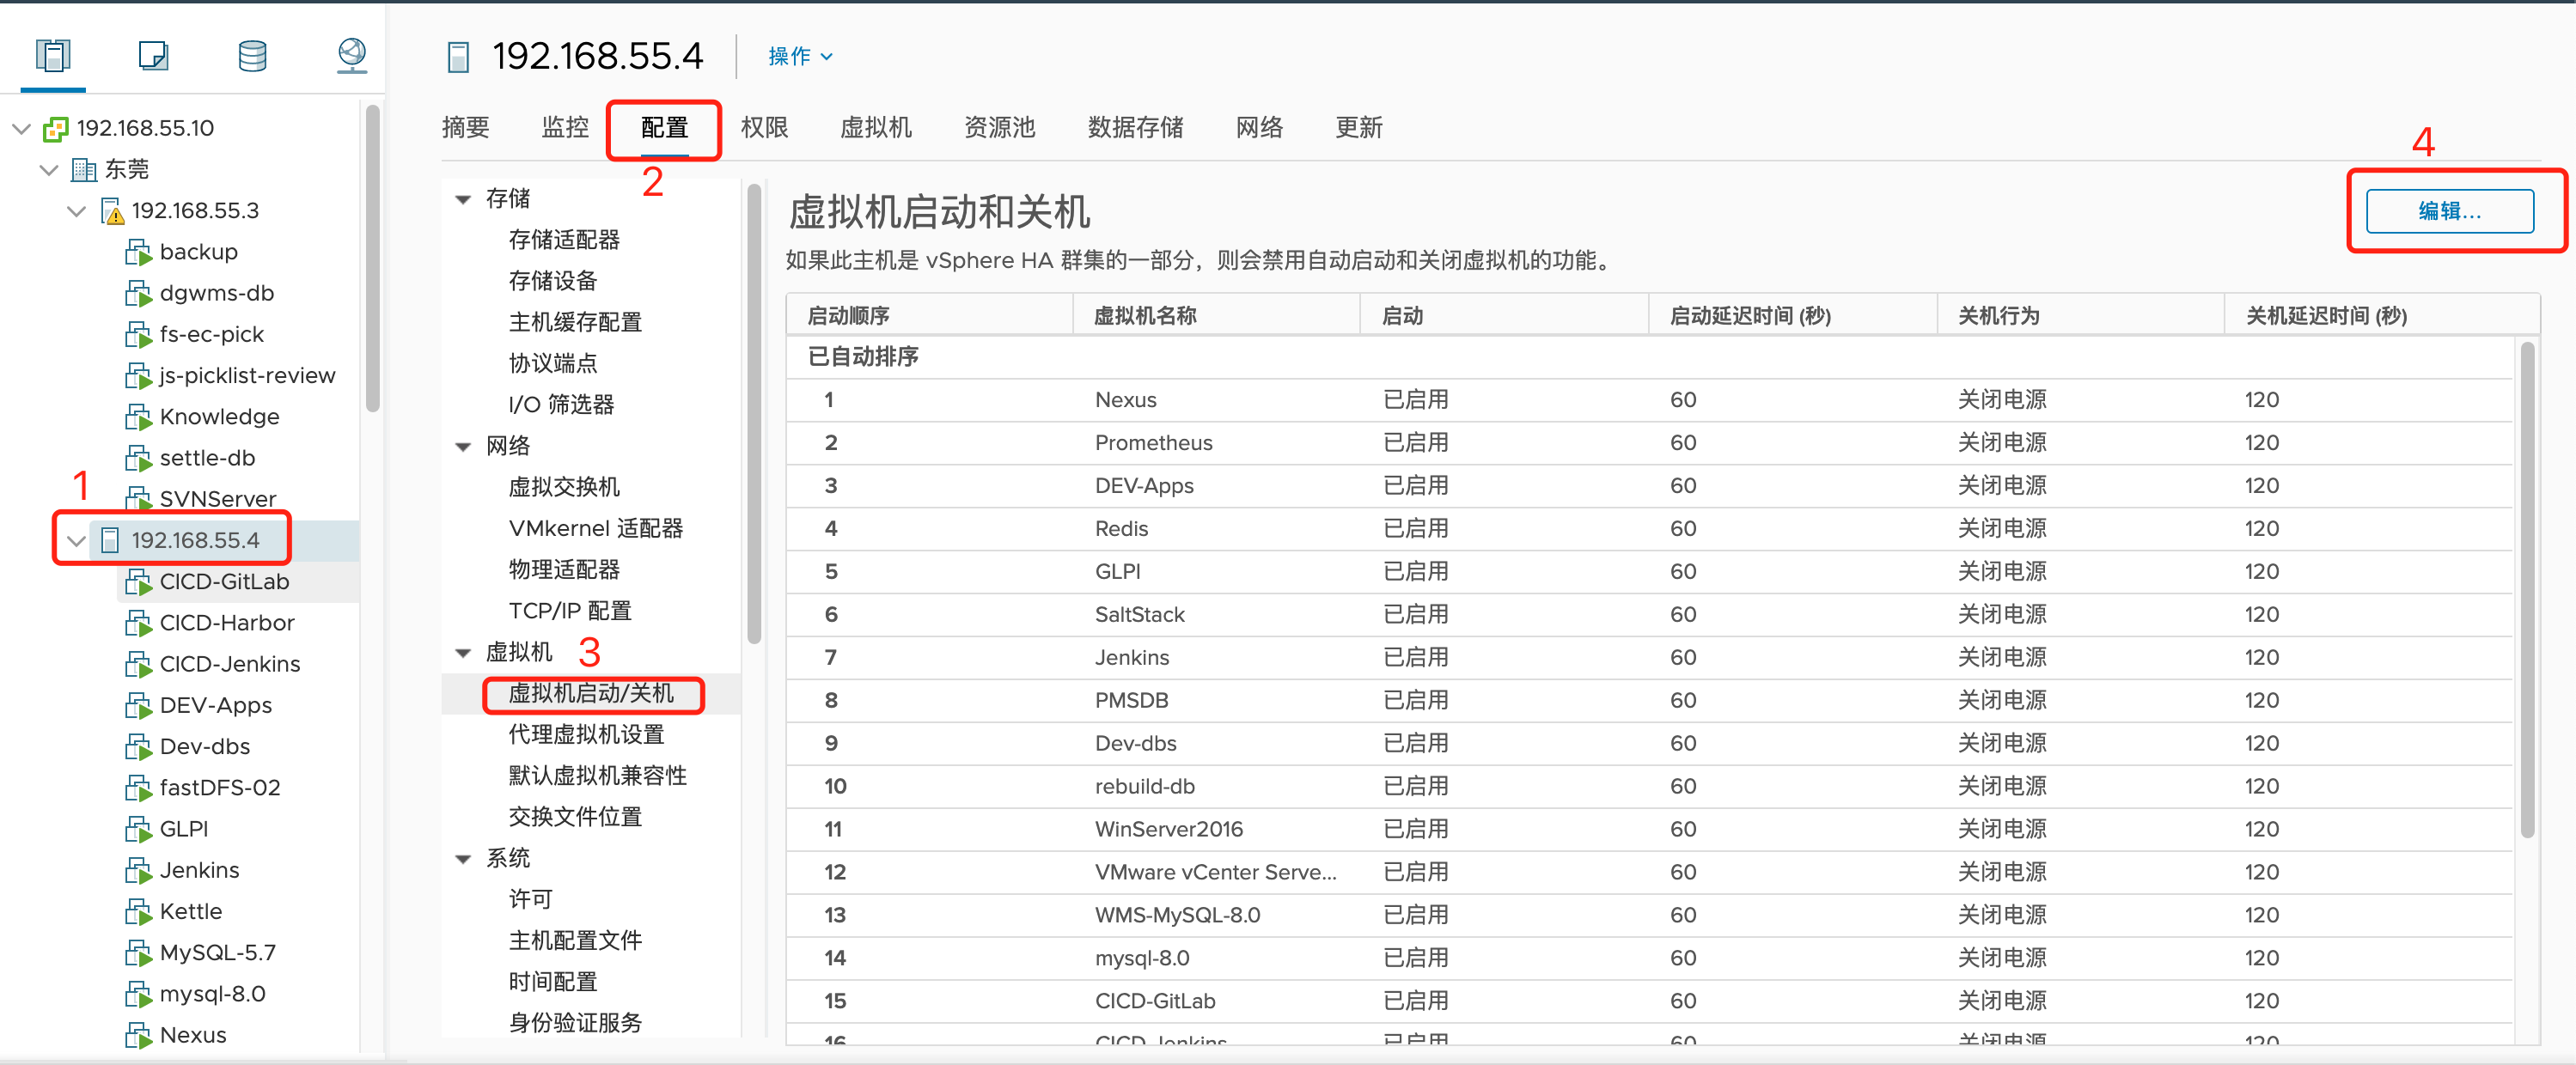The width and height of the screenshot is (2576, 1065).
Task: Click the VM icon for CICD-Harbor
Action: point(138,623)
